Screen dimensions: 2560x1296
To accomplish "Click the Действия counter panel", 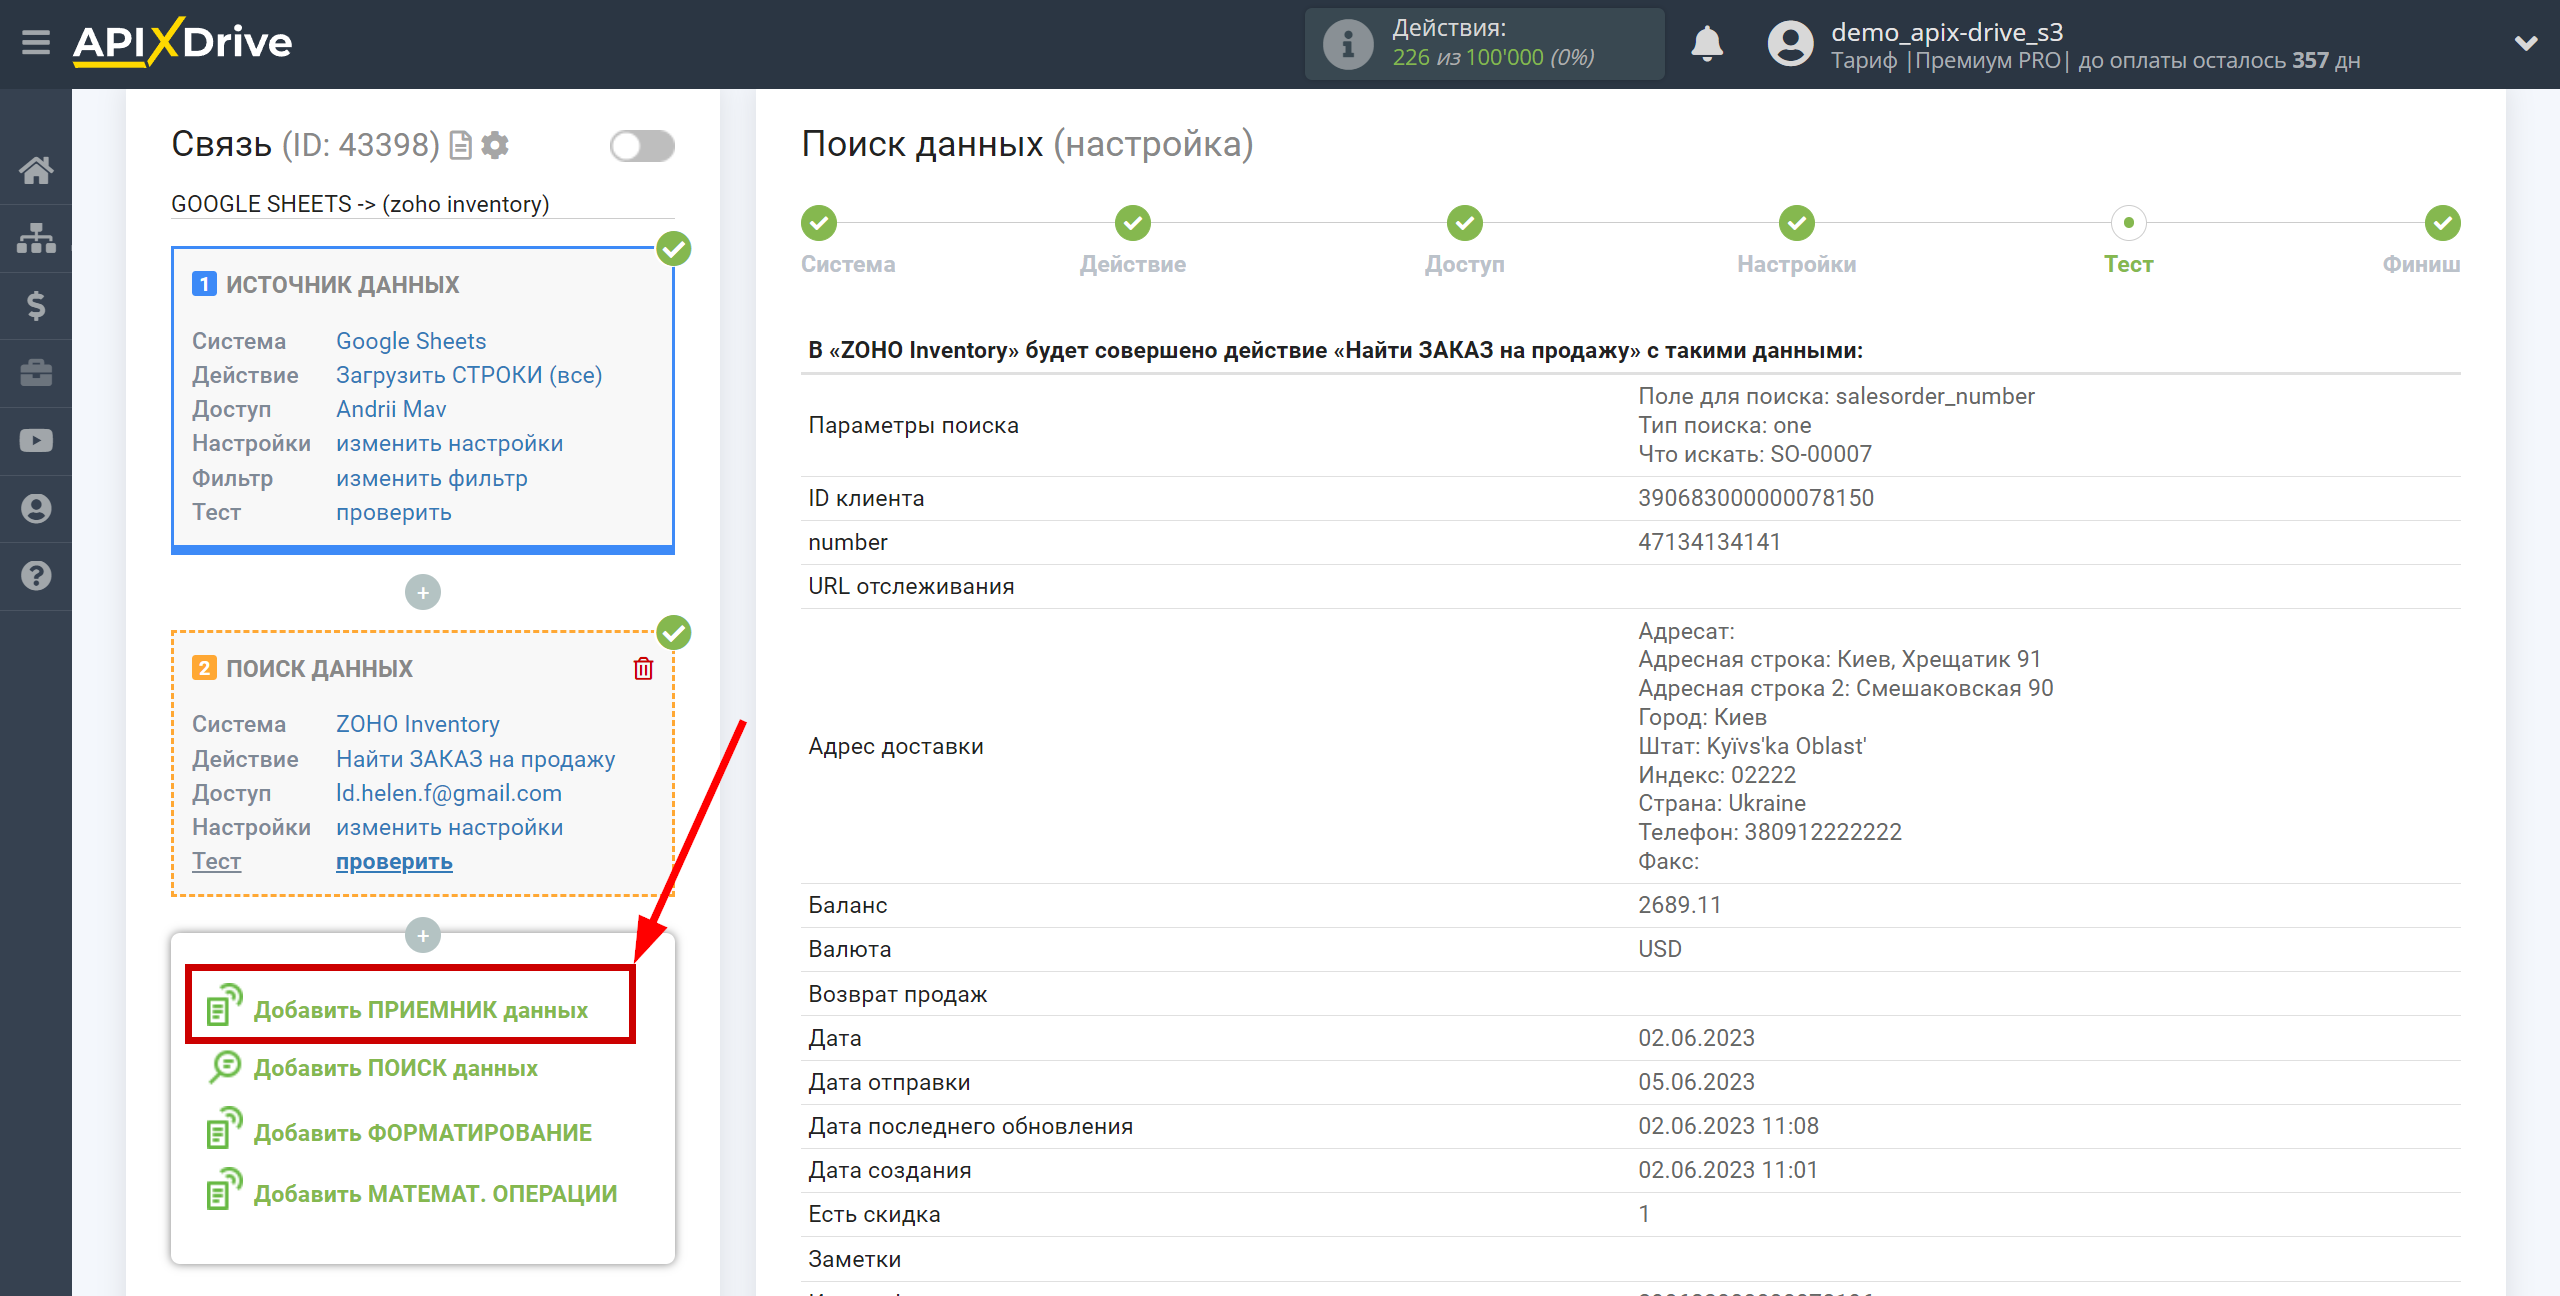I will point(1484,44).
